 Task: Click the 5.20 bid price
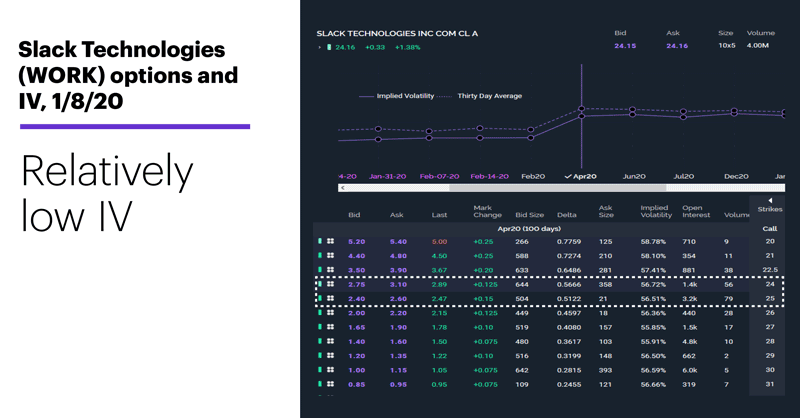(x=357, y=241)
